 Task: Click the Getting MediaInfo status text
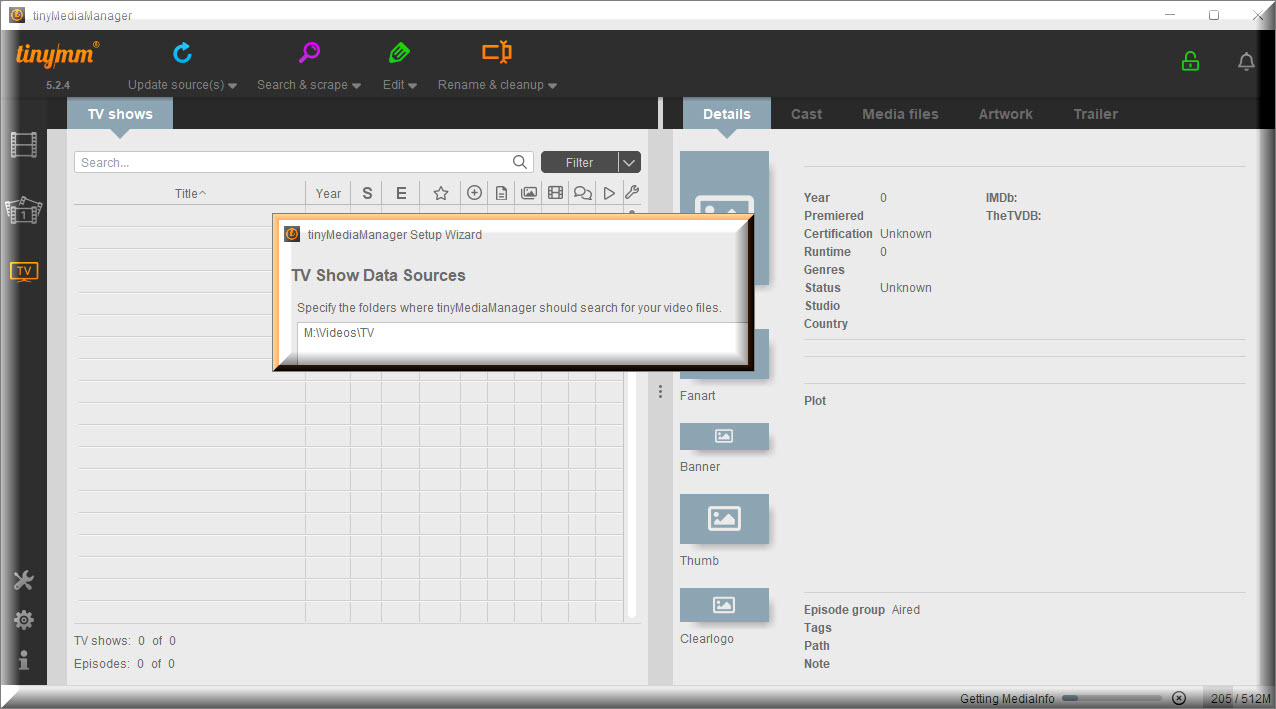coord(1007,698)
